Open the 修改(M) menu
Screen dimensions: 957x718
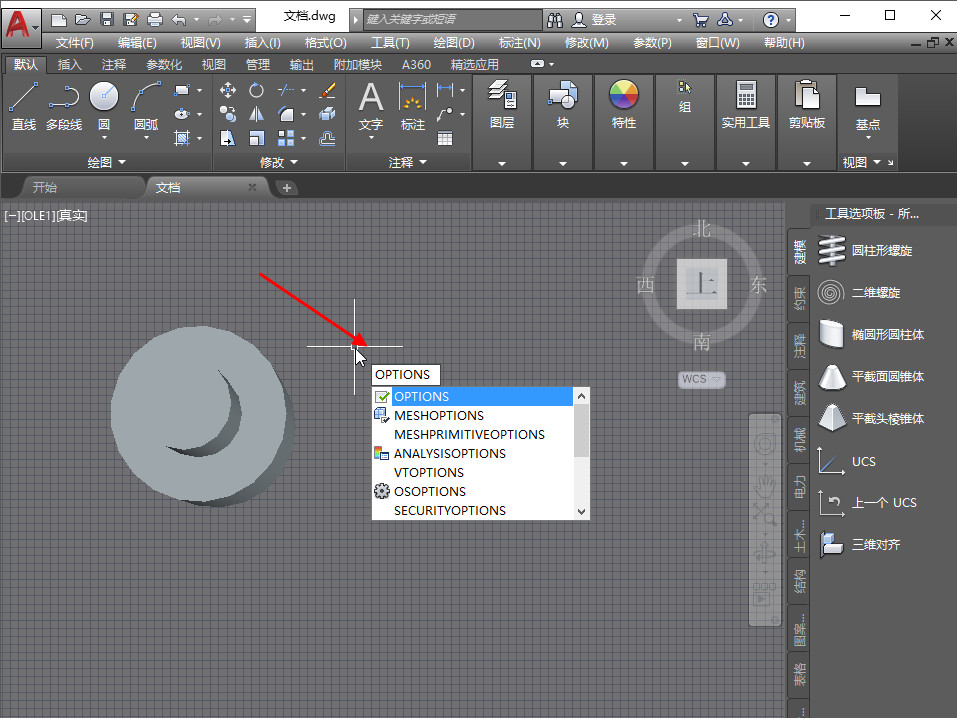tap(587, 43)
